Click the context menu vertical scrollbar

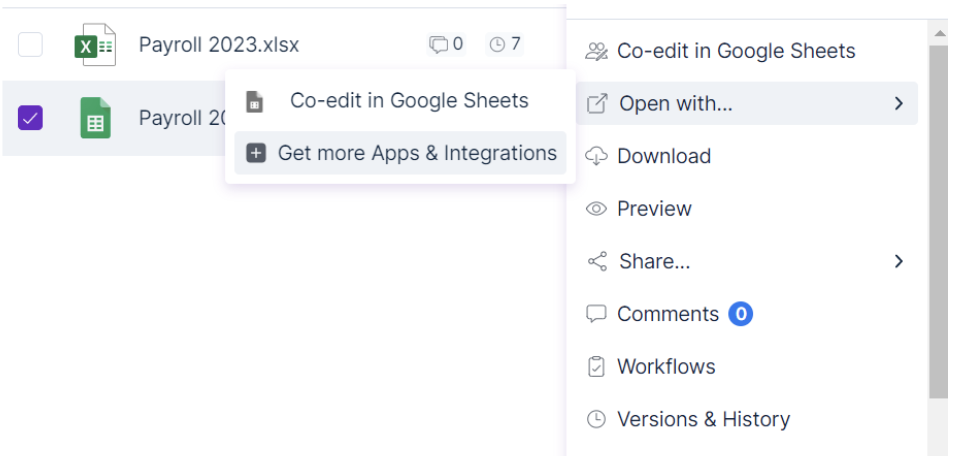pyautogui.click(x=937, y=220)
